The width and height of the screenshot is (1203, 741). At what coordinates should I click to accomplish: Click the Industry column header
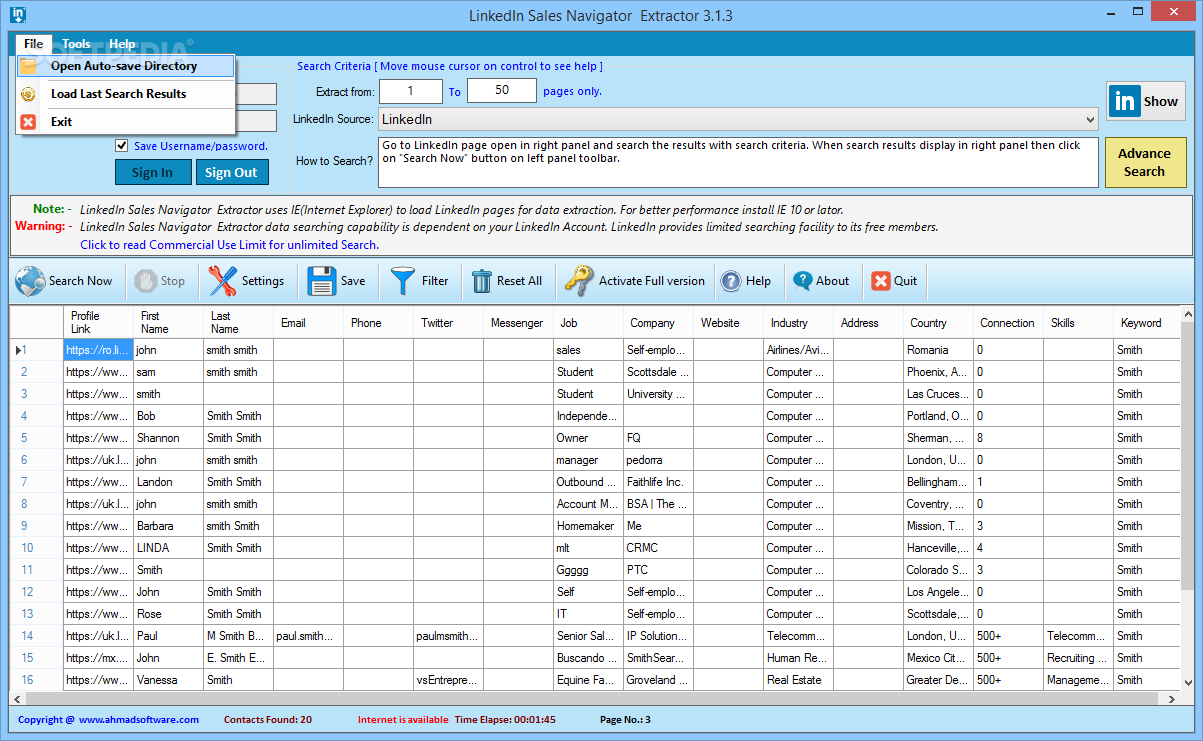pos(798,322)
